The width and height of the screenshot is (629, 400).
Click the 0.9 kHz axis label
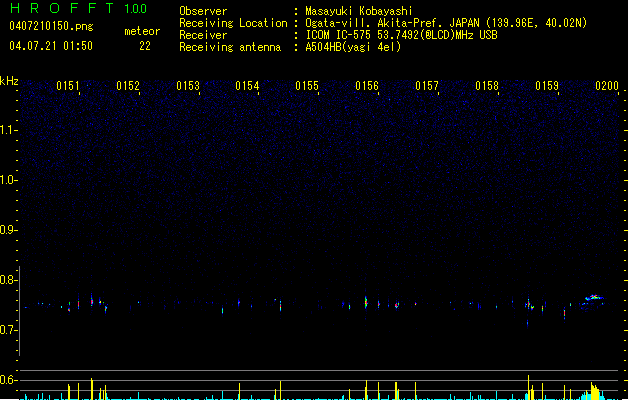pyautogui.click(x=8, y=230)
